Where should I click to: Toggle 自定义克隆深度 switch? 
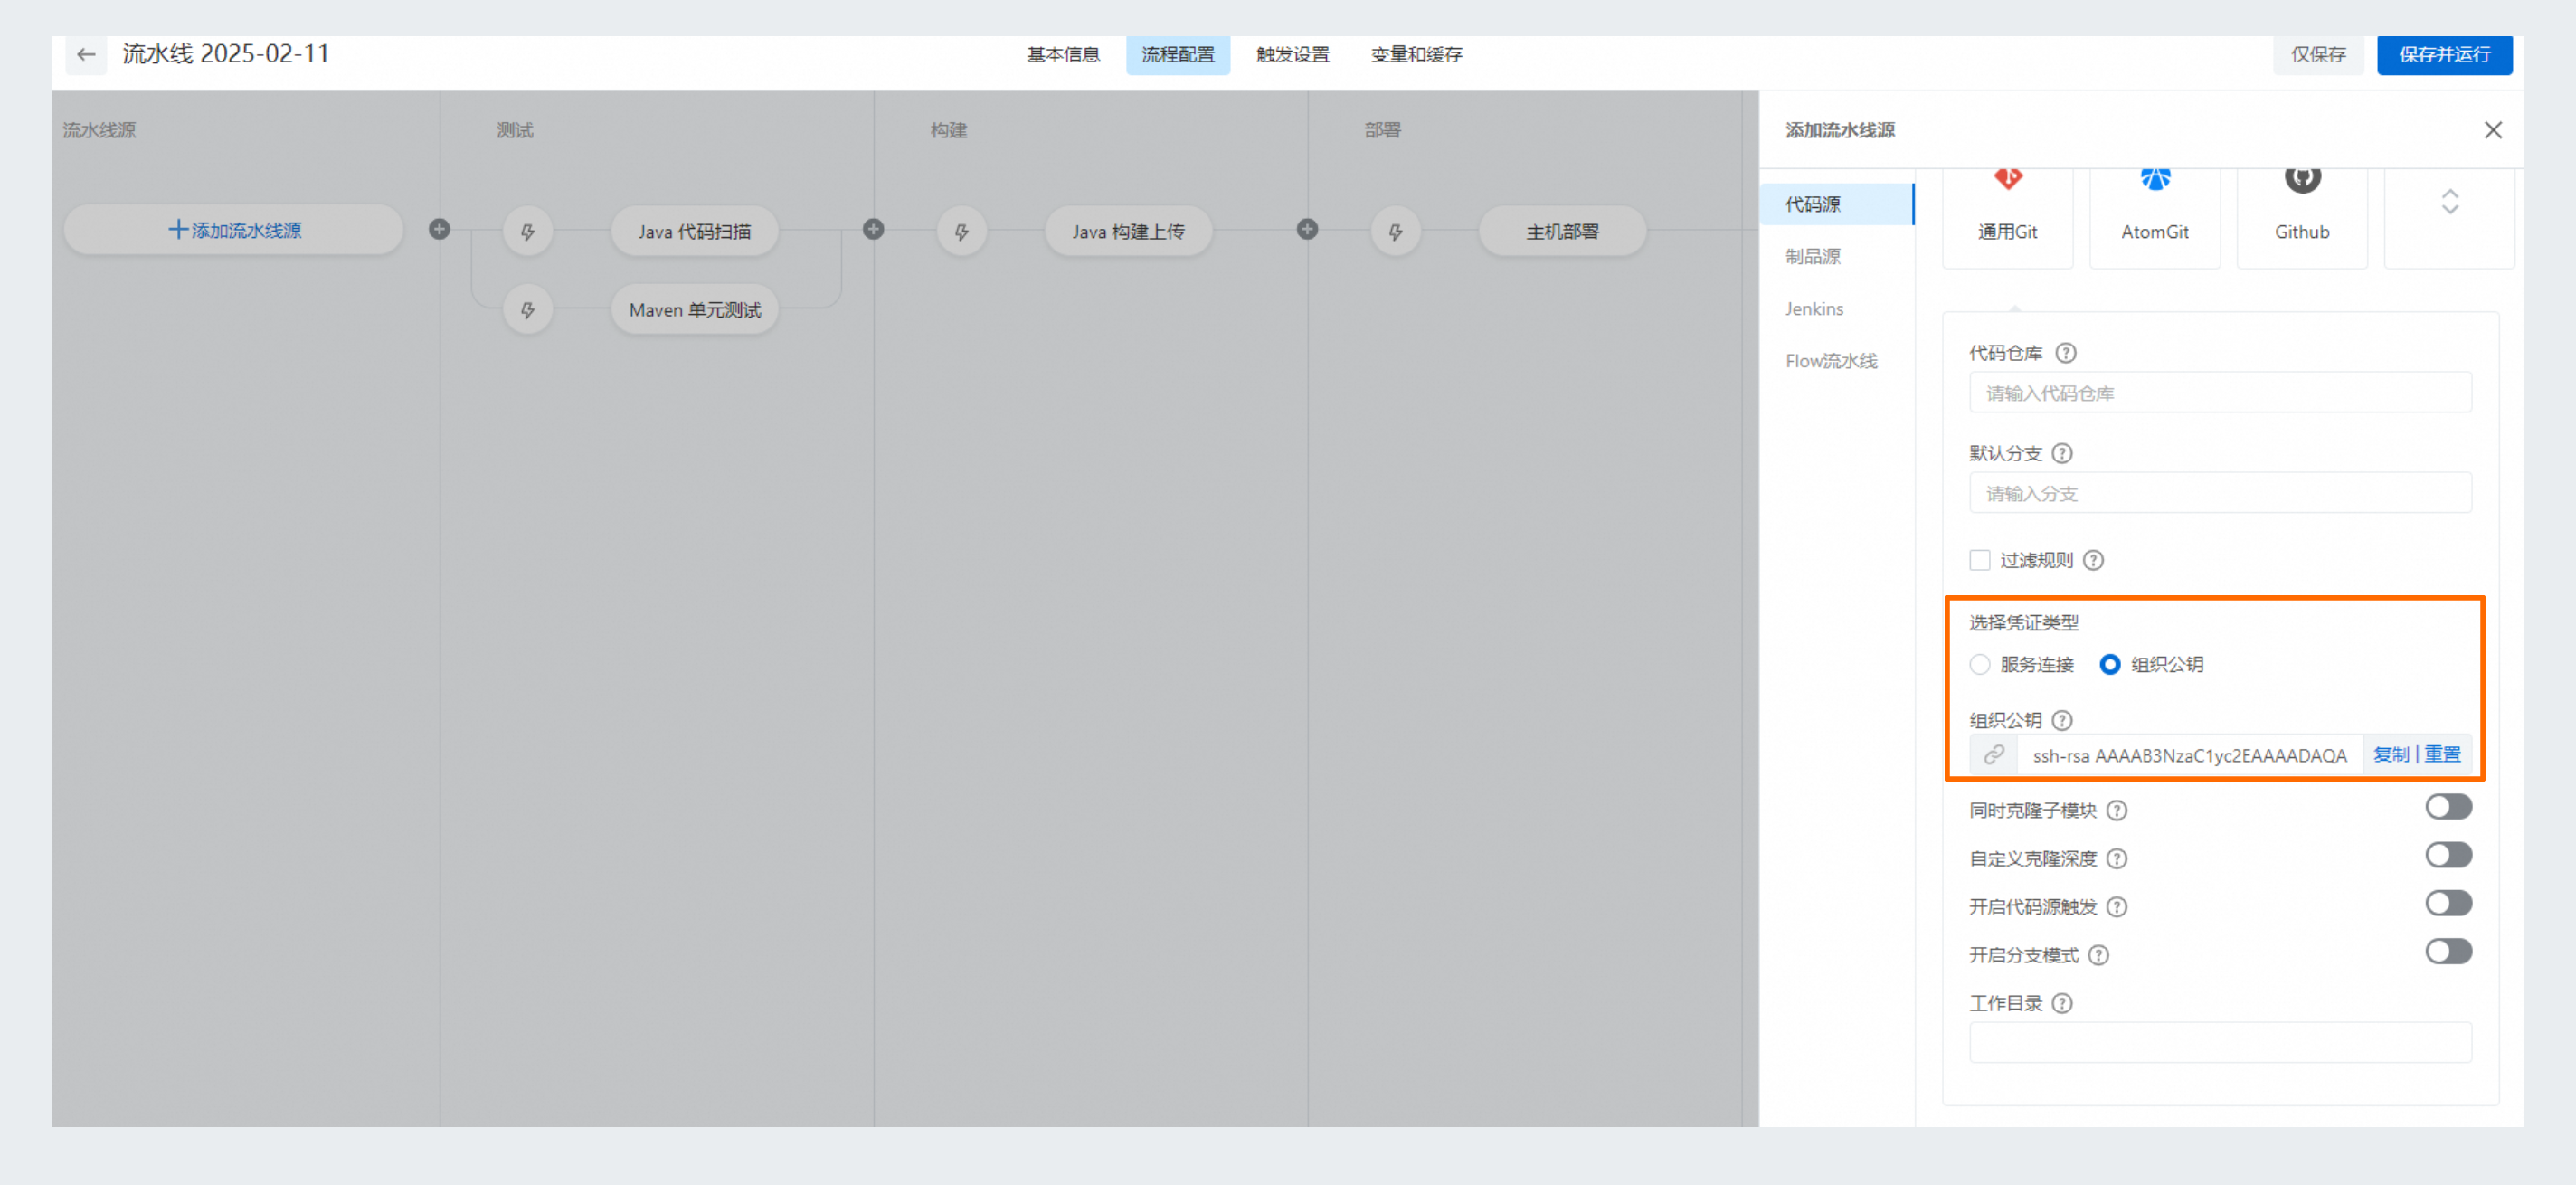tap(2449, 855)
